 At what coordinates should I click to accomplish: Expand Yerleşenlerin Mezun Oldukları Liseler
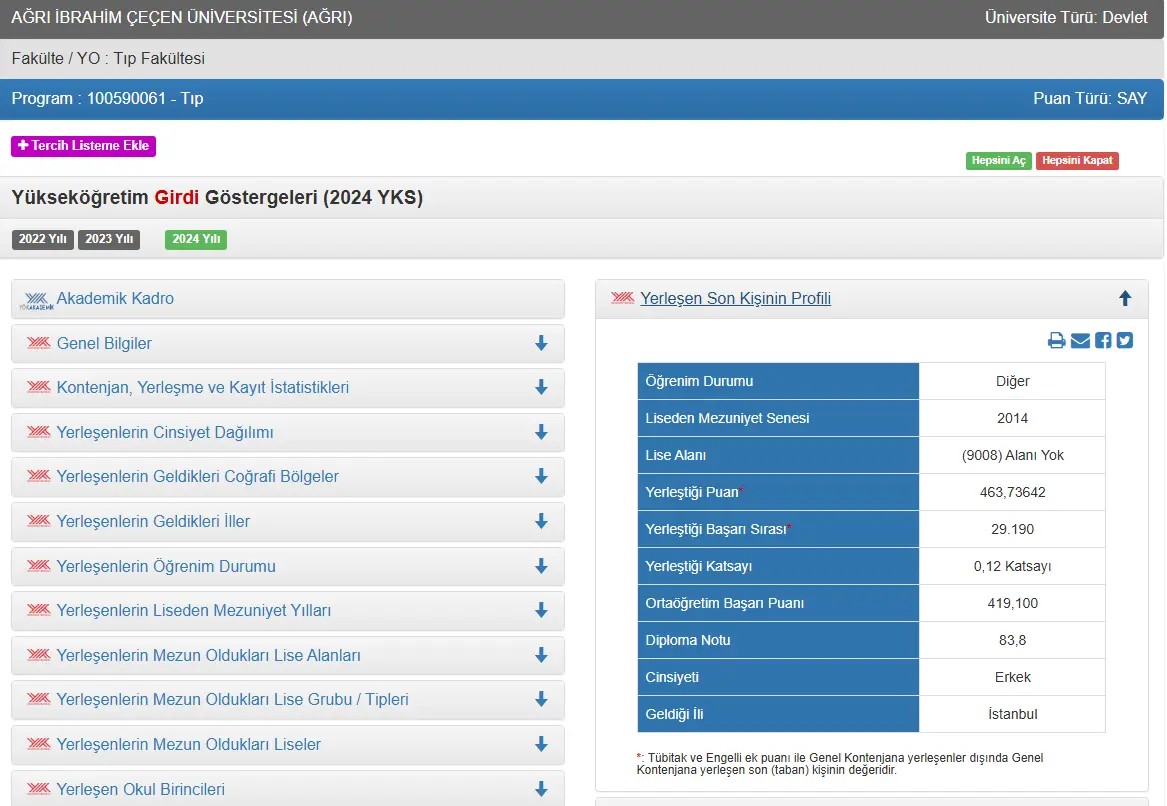point(541,744)
